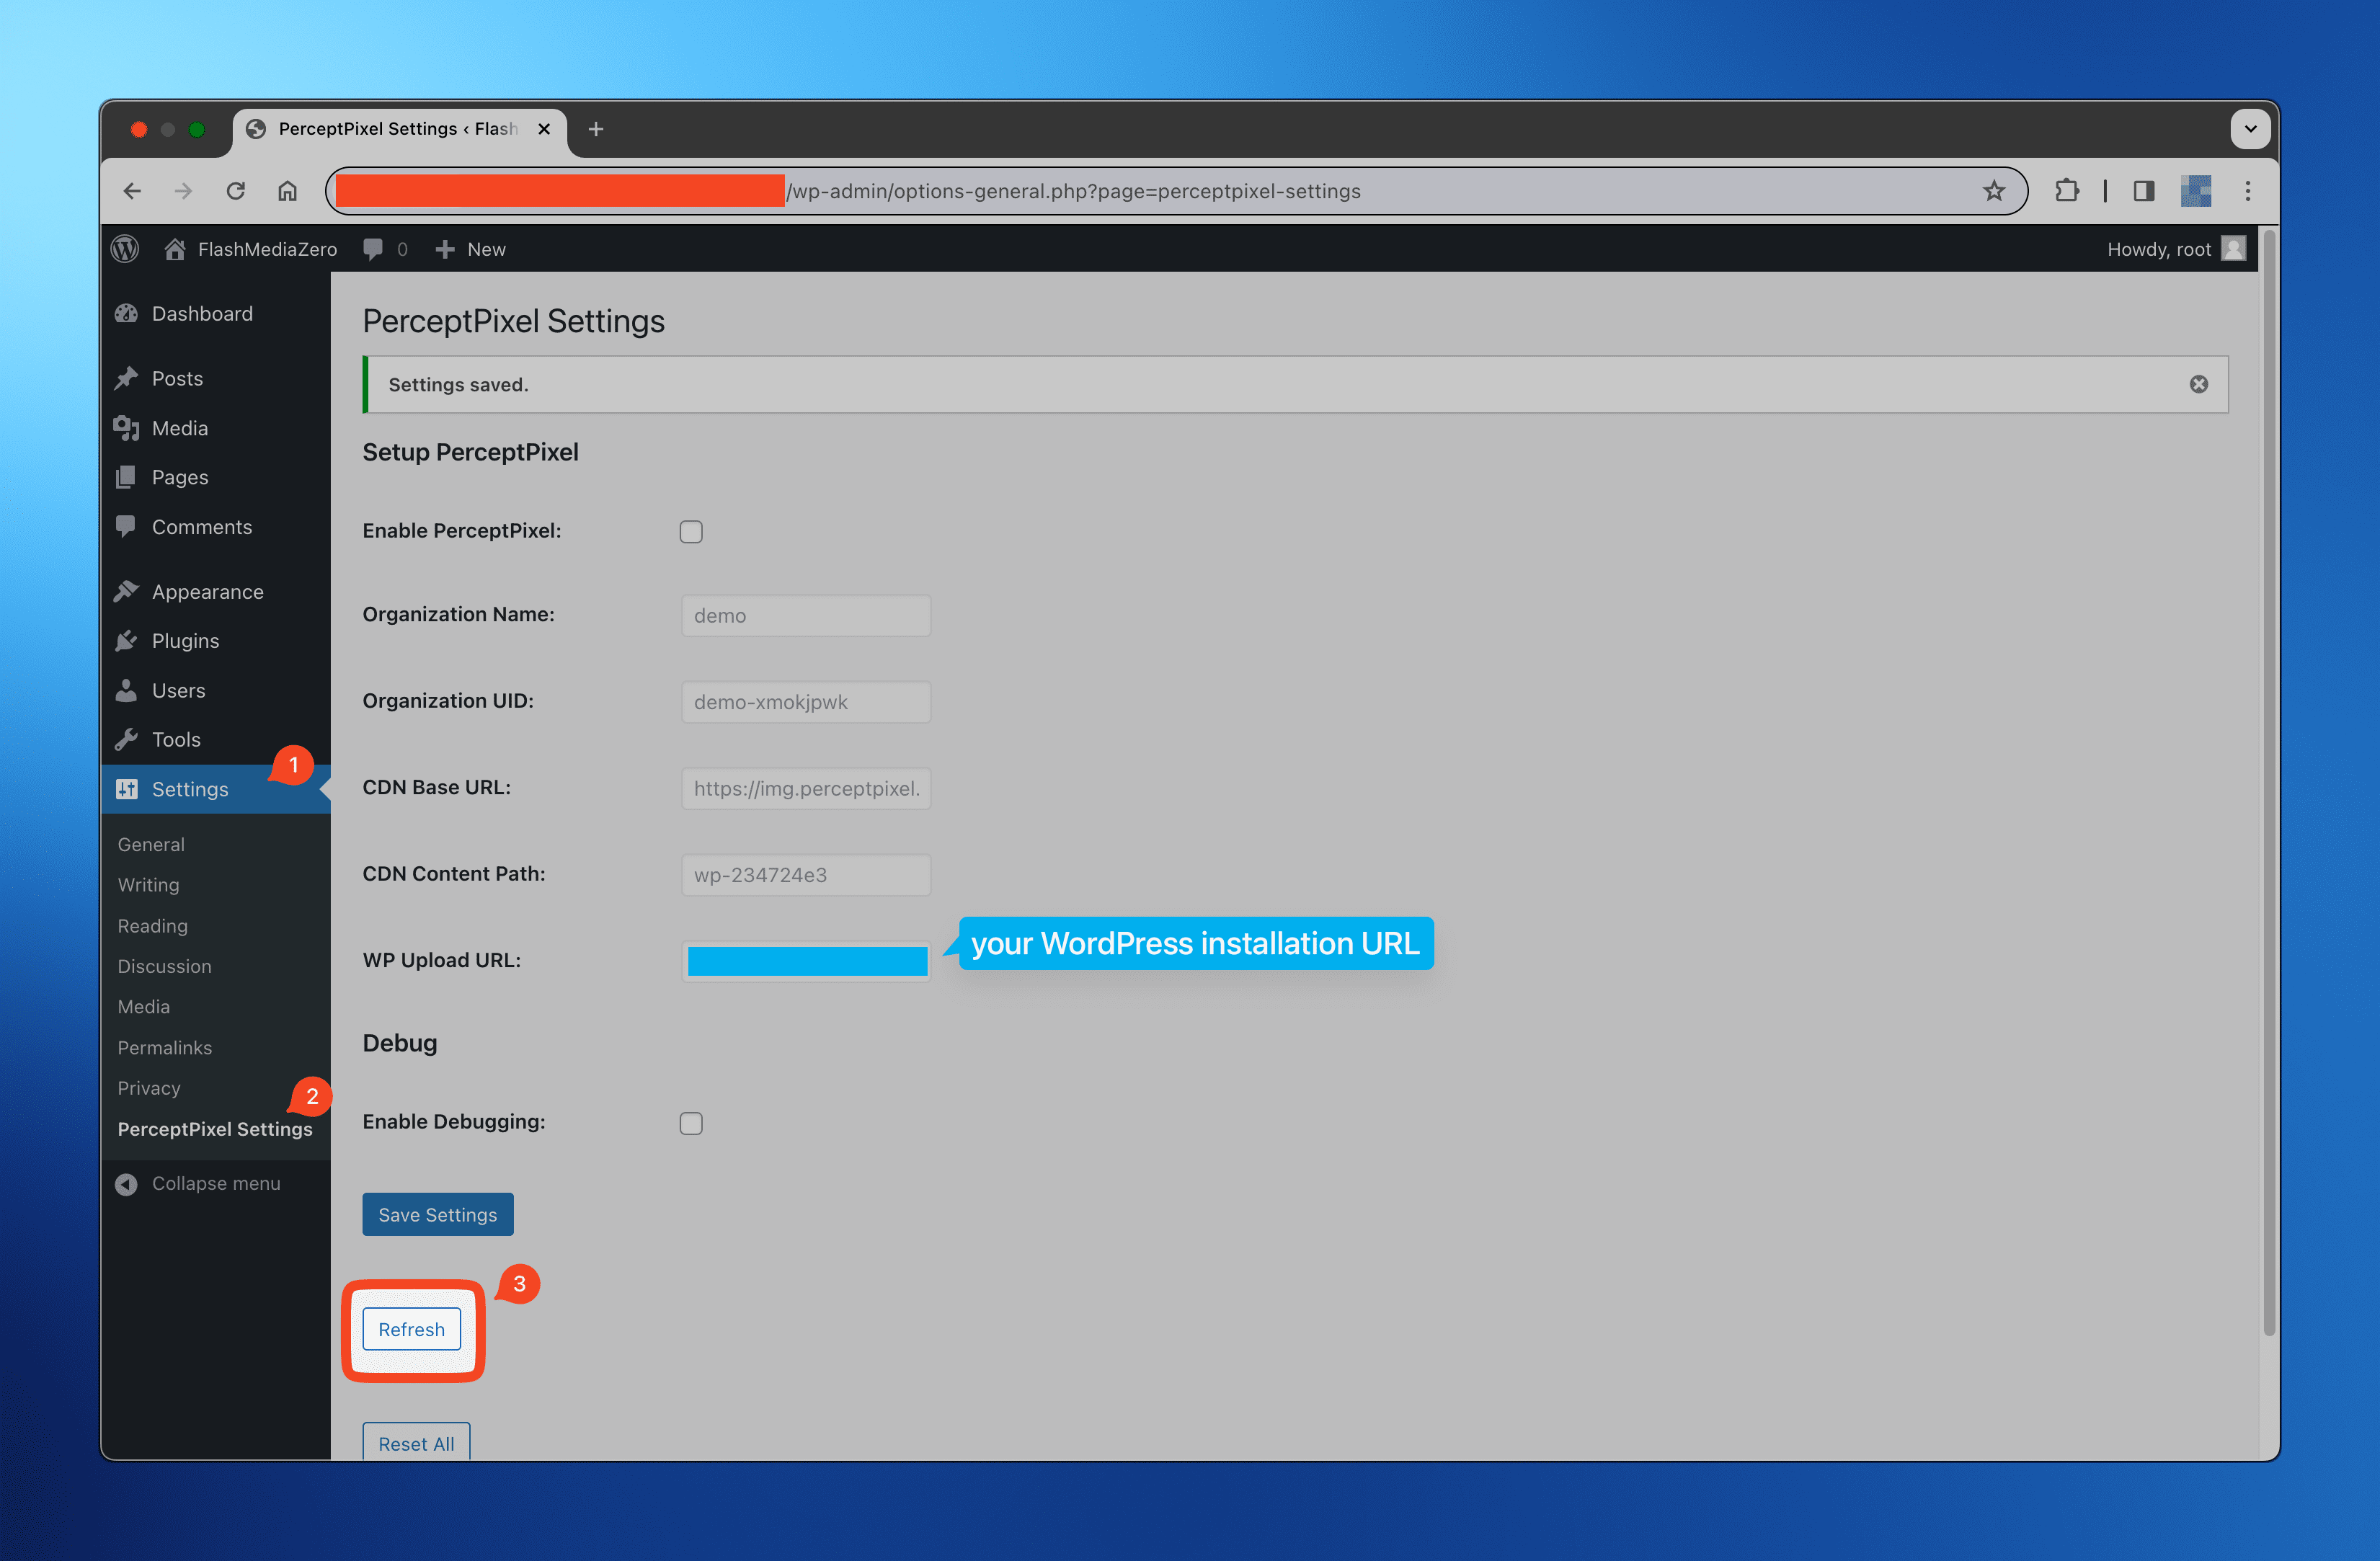
Task: Open the General settings page
Action: coord(151,843)
